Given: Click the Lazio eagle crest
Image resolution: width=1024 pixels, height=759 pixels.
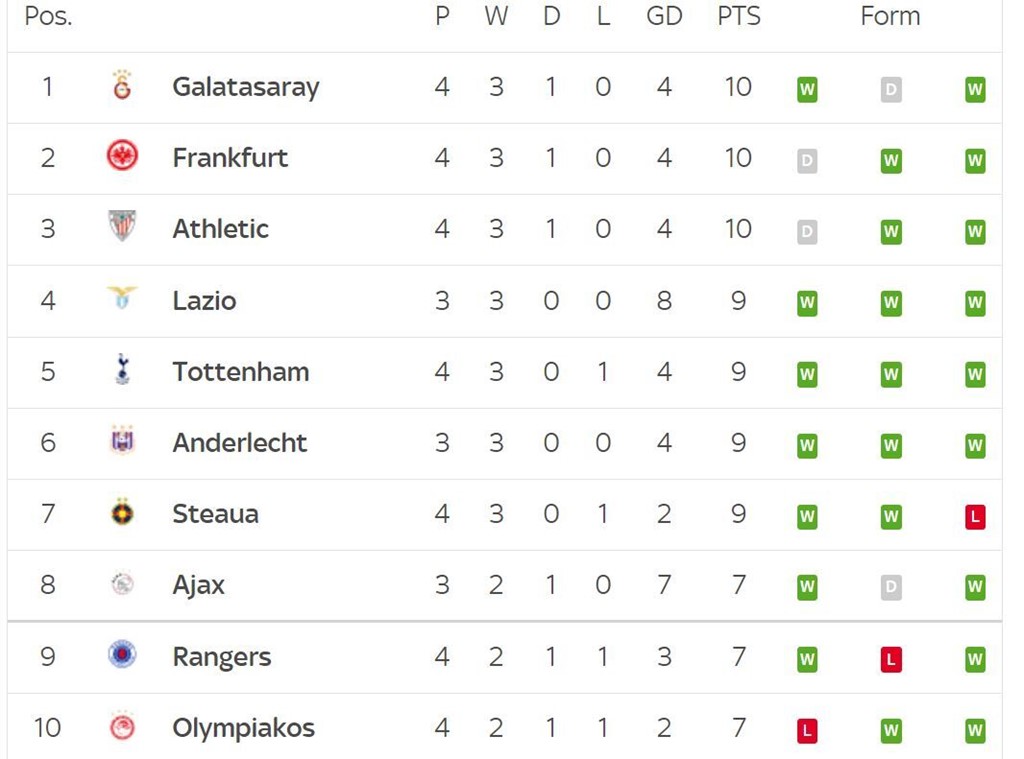Looking at the screenshot, I should coord(122,298).
